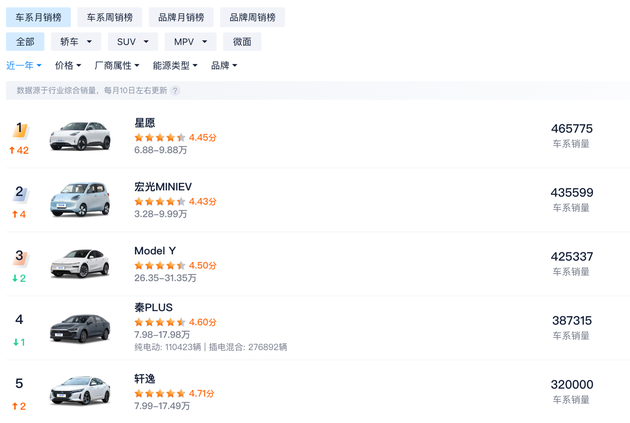Click the rank 3 medal badge

(x=20, y=256)
